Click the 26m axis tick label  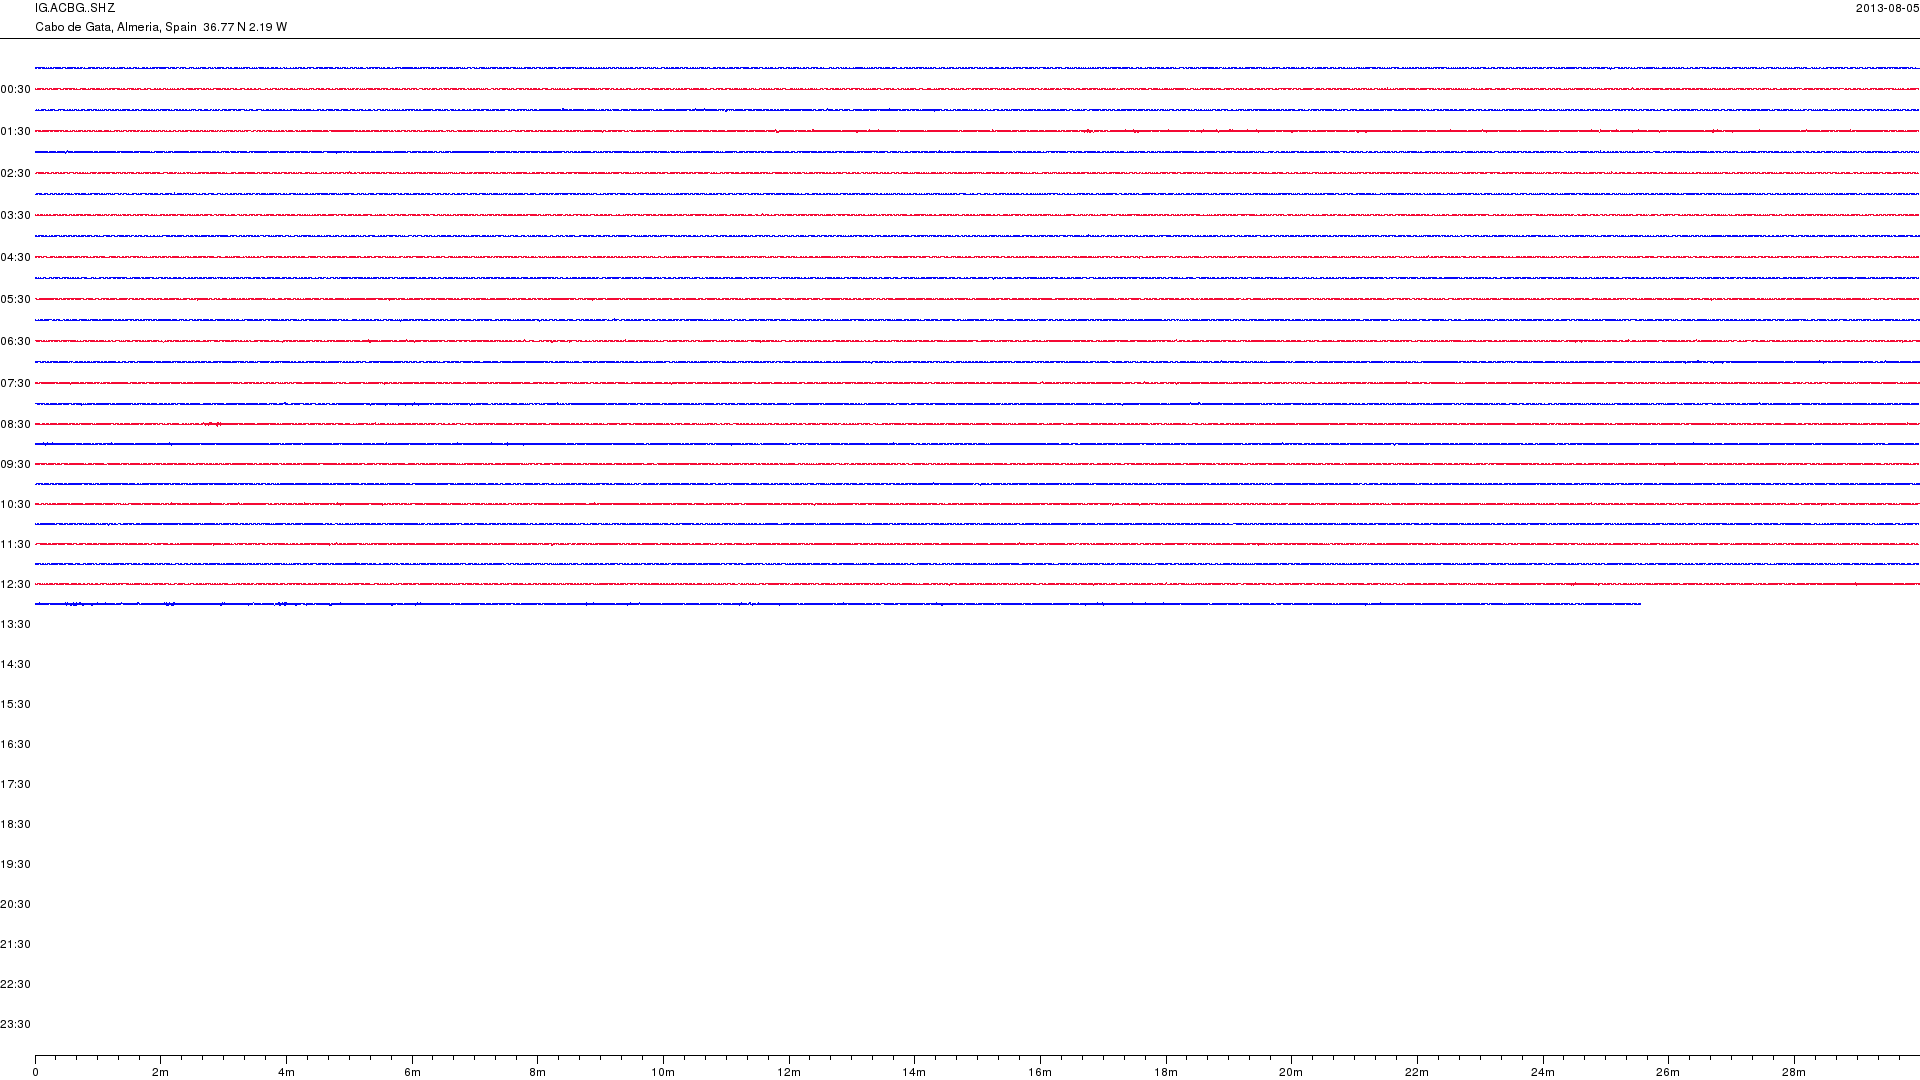1668,1073
